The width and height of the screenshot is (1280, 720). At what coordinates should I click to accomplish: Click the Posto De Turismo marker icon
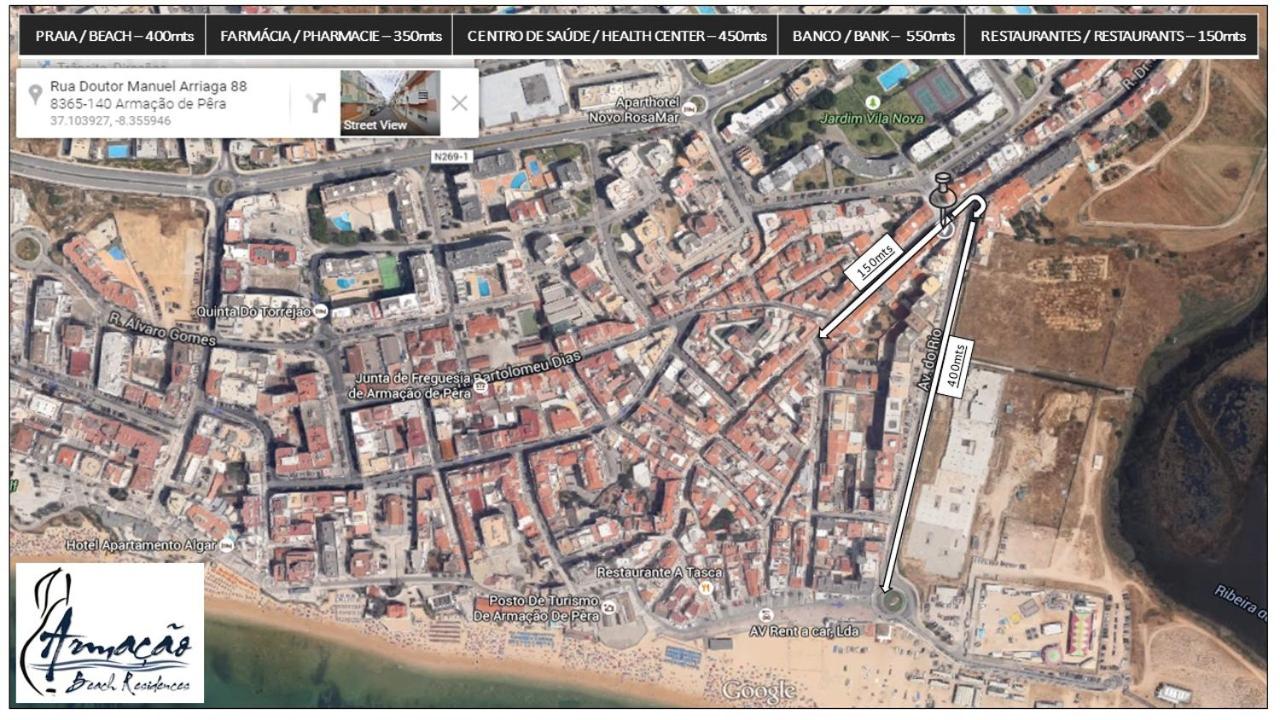click(609, 606)
